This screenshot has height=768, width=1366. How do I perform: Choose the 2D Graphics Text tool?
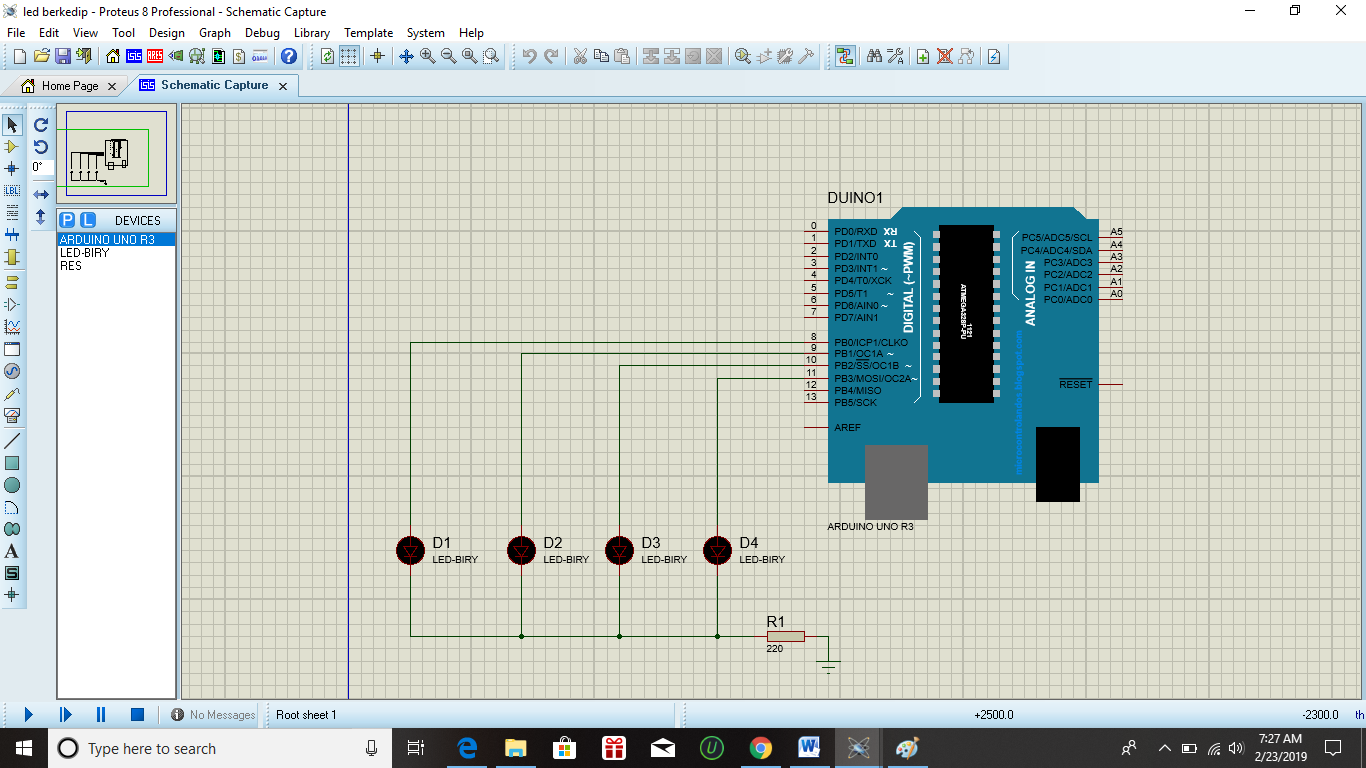(12, 551)
